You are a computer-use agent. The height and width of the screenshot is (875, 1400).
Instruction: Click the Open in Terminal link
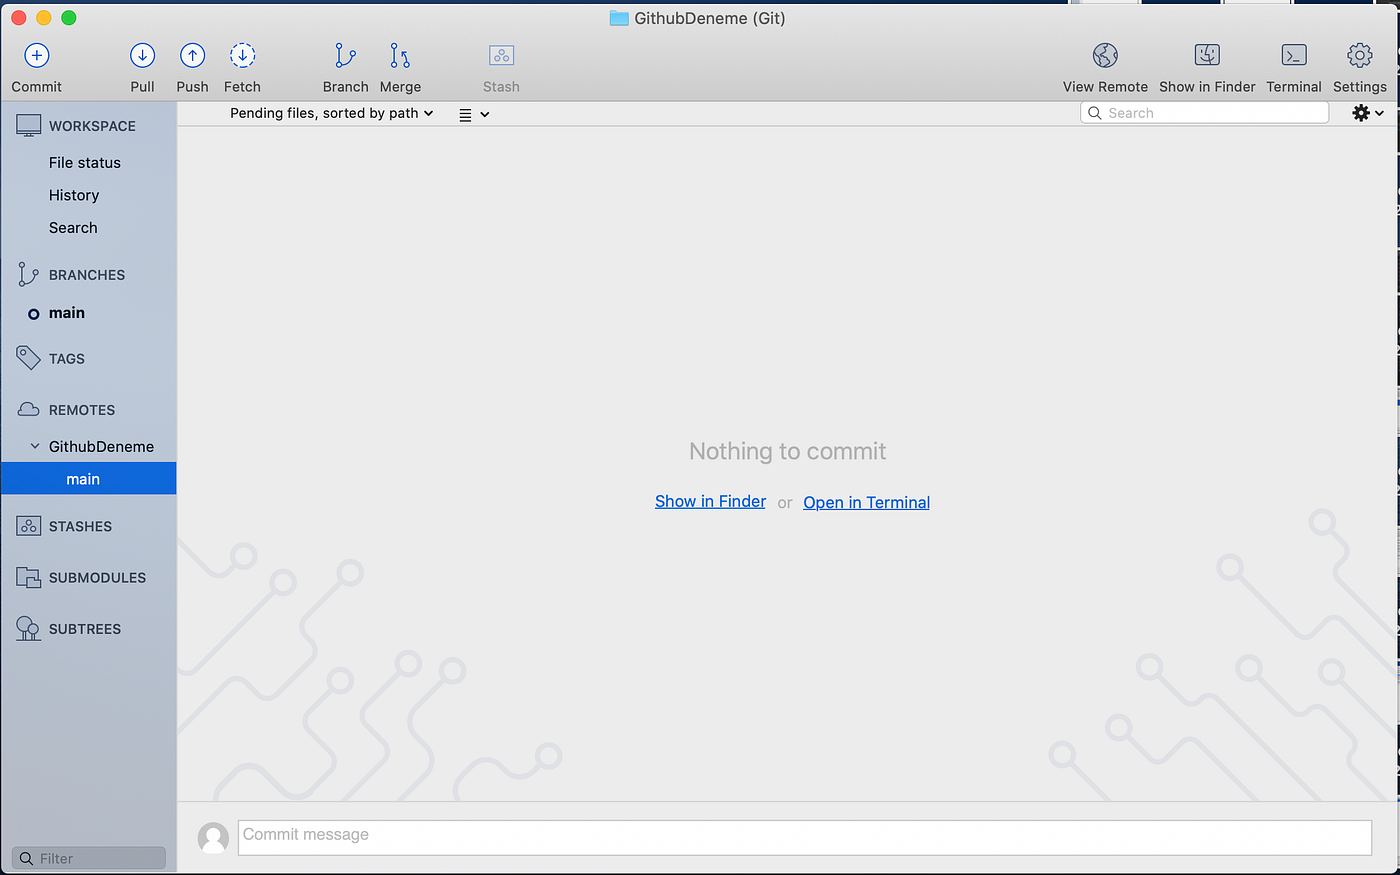click(x=866, y=501)
